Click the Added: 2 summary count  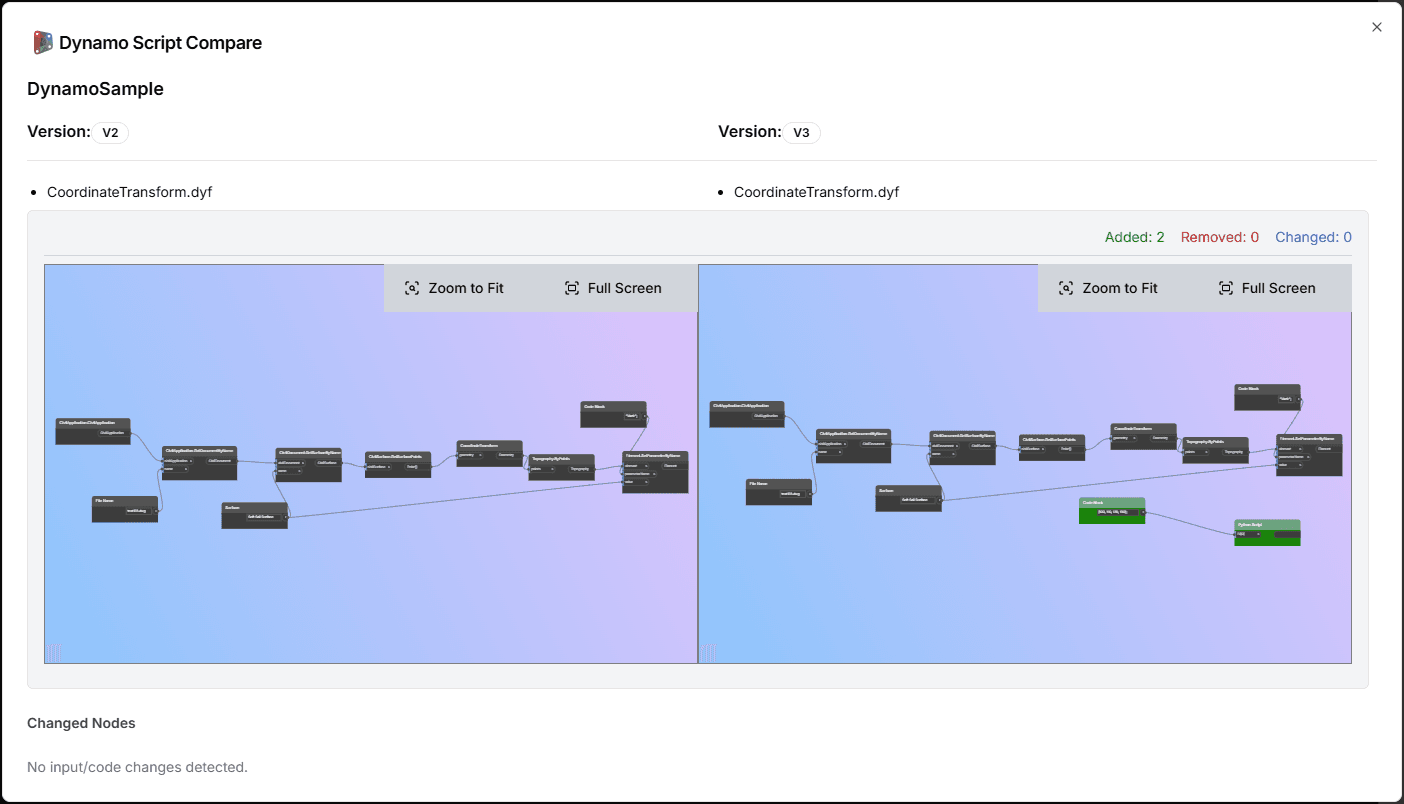pos(1134,237)
